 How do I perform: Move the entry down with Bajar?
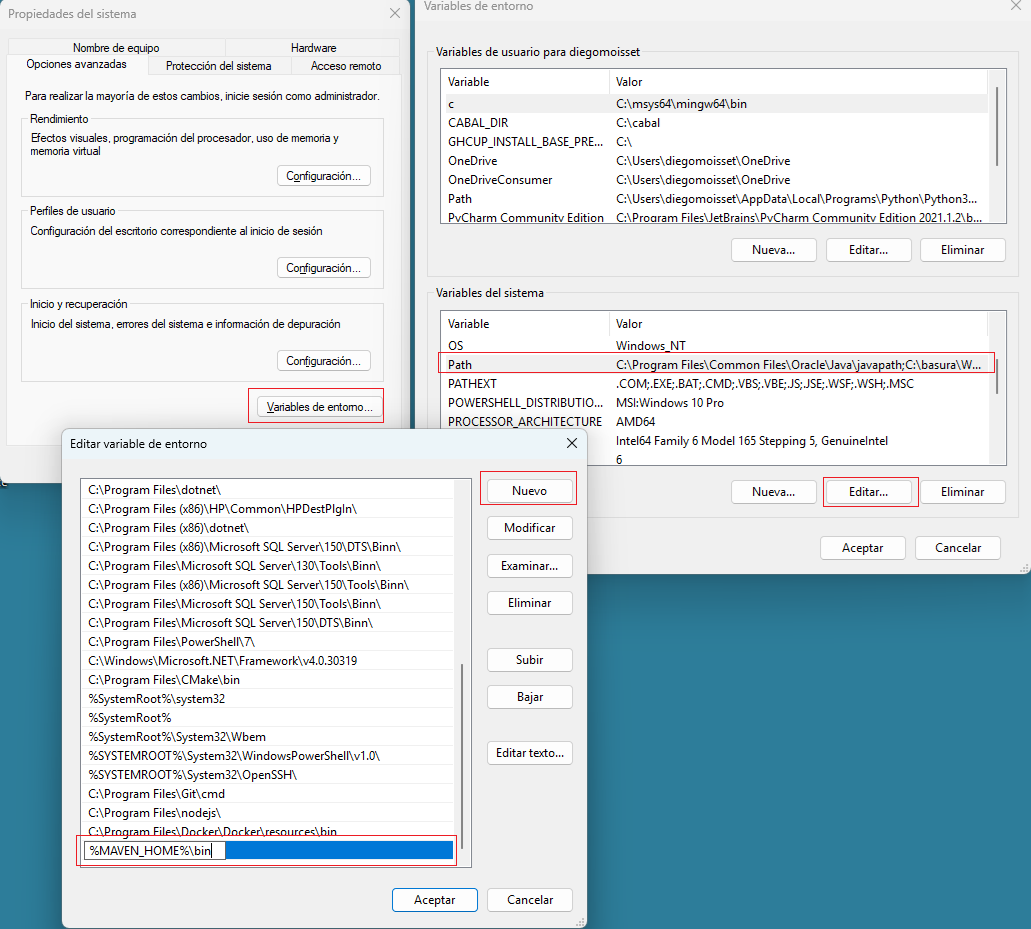(529, 697)
